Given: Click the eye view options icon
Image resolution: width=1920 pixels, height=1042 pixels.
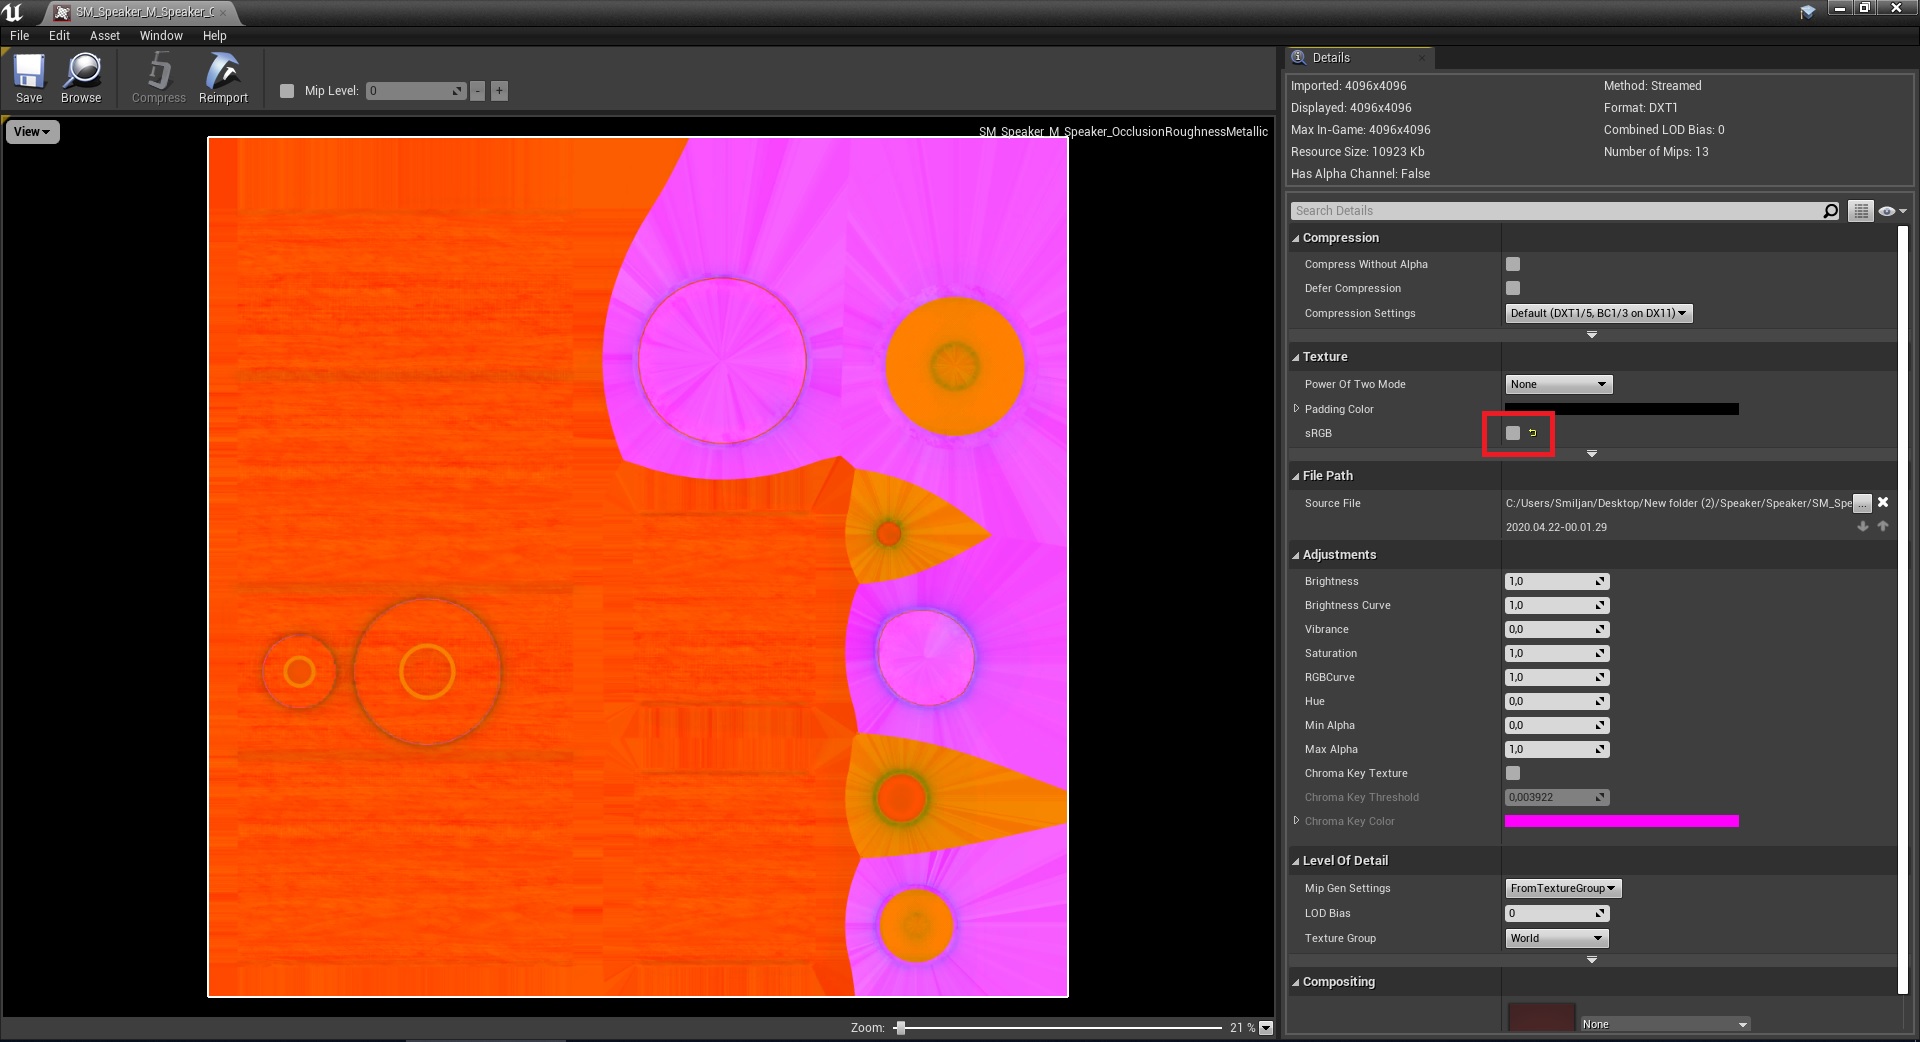Looking at the screenshot, I should coord(1890,211).
